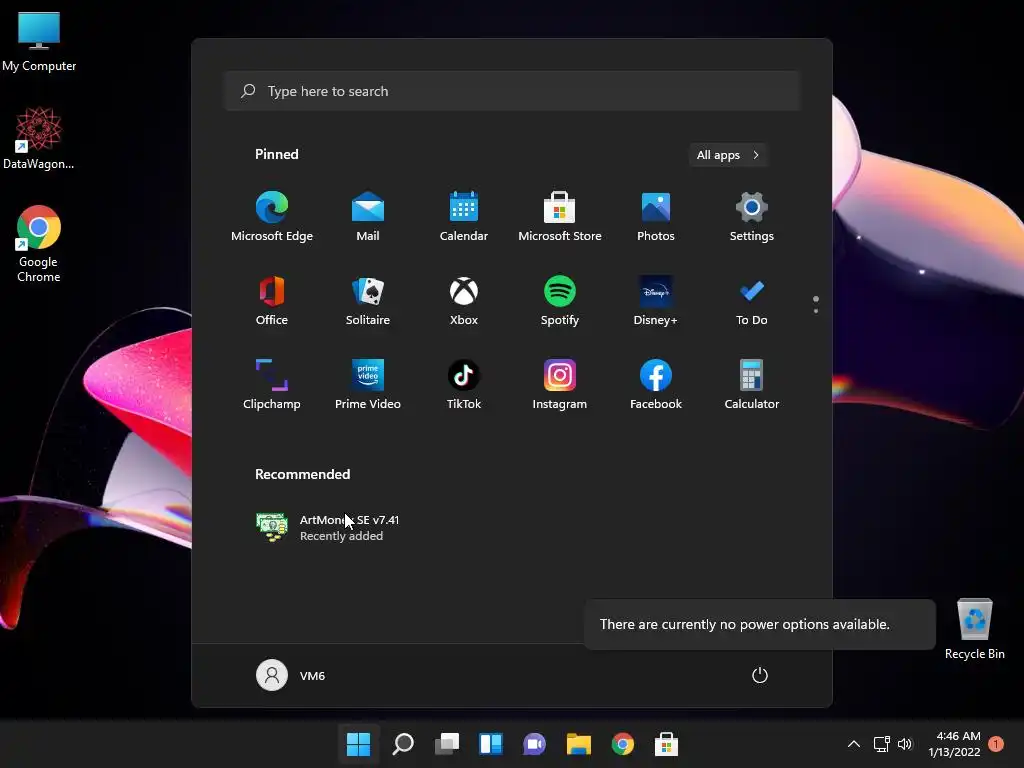Open the Calculator app

click(752, 385)
